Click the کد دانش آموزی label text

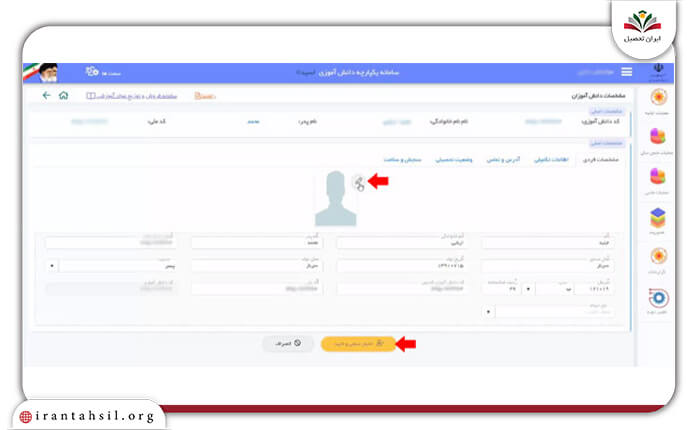(600, 121)
